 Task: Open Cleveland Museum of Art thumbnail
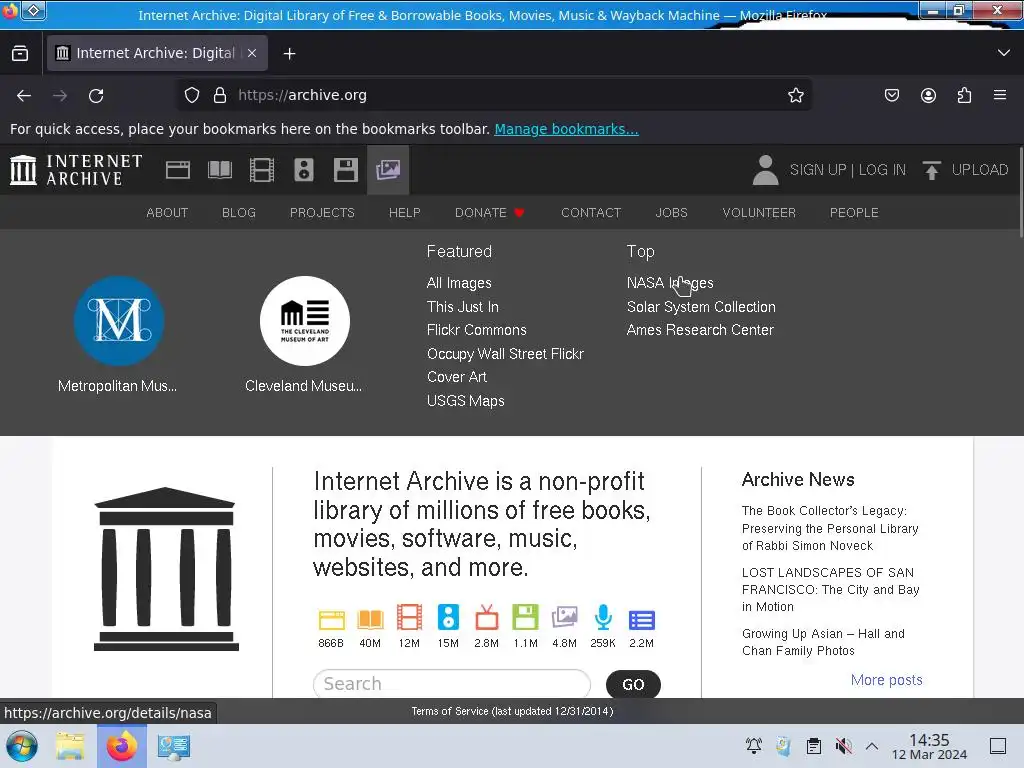click(304, 321)
